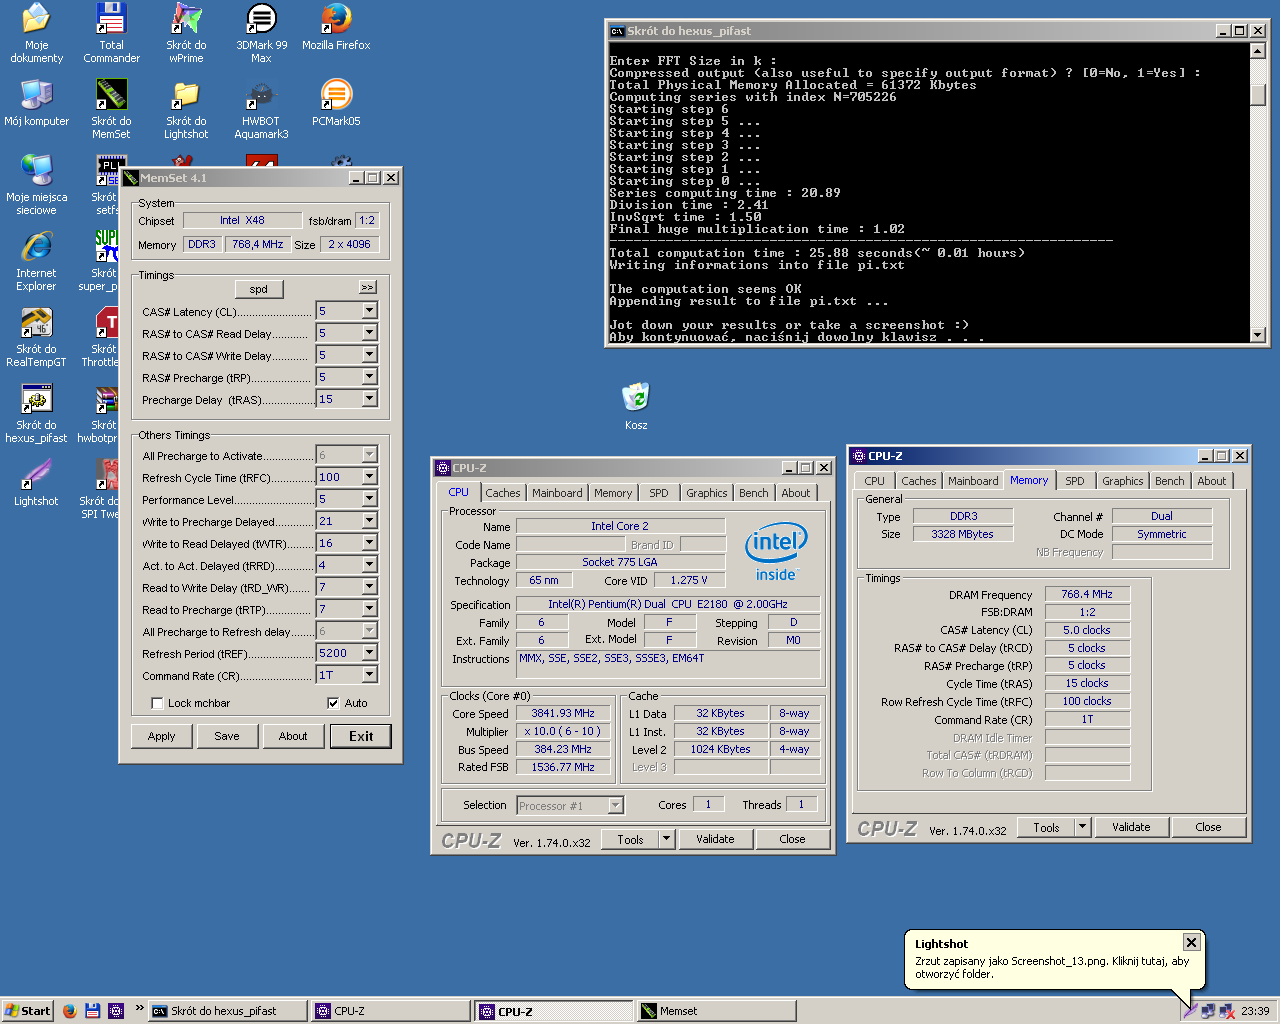This screenshot has width=1280, height=1024.
Task: Open the Performance Level dropdown
Action: click(369, 499)
